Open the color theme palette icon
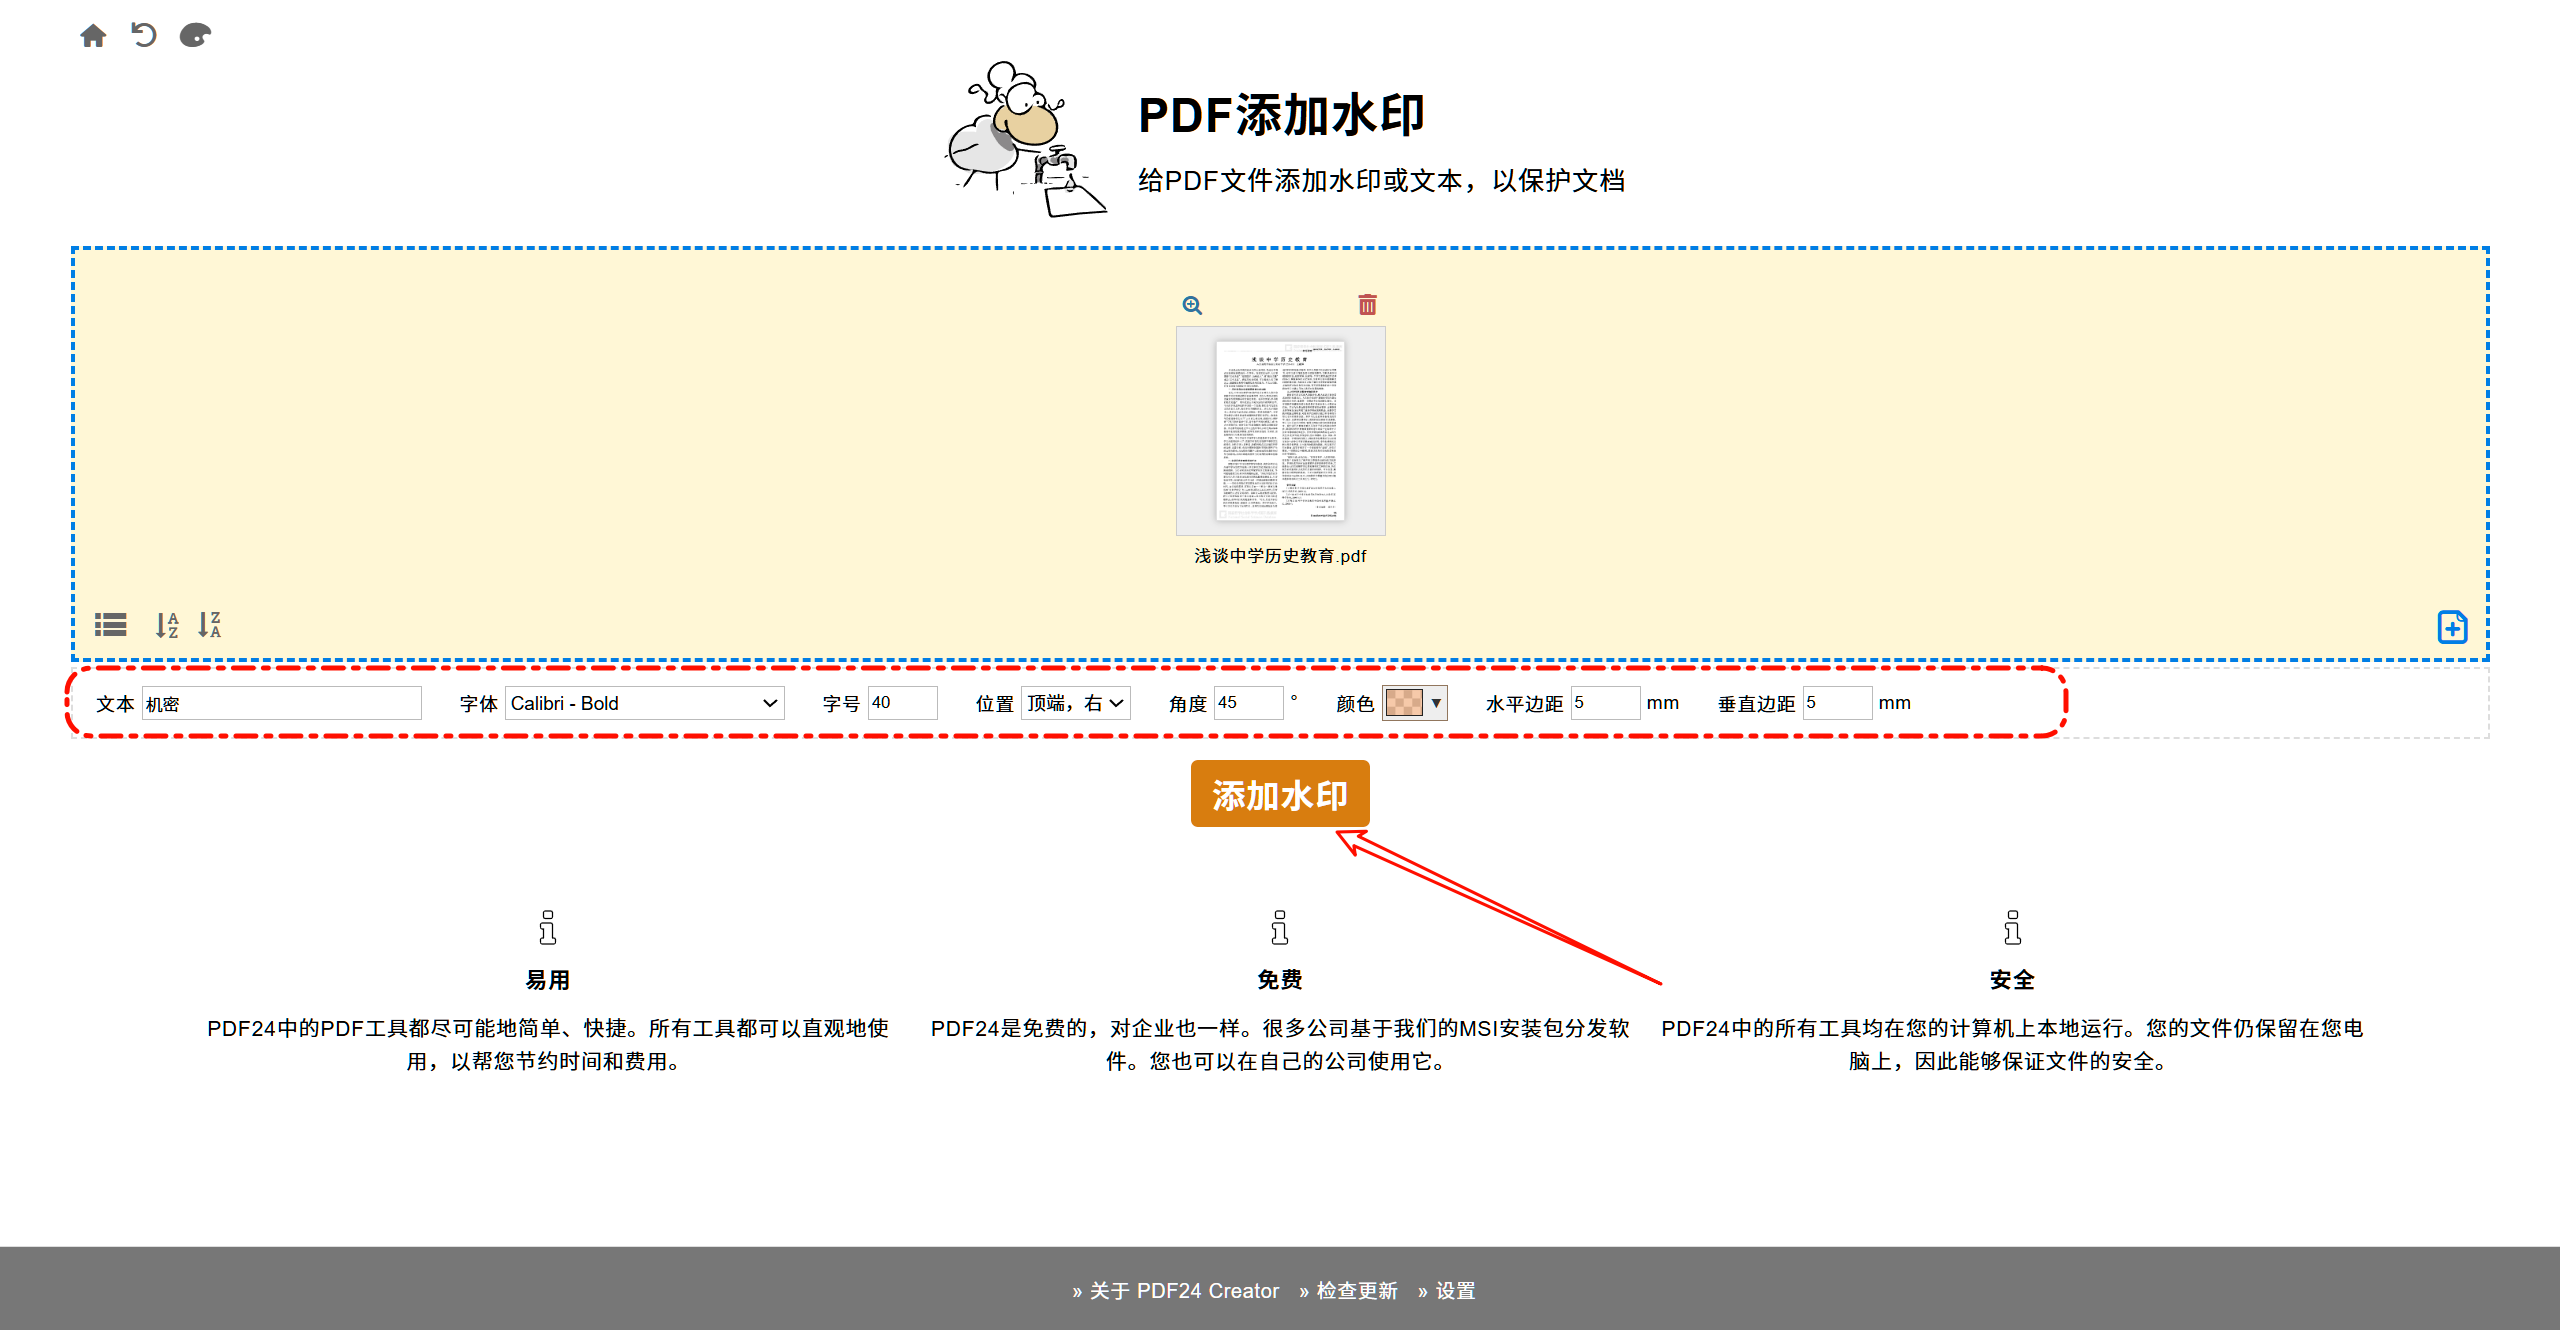2560x1330 pixels. point(195,36)
